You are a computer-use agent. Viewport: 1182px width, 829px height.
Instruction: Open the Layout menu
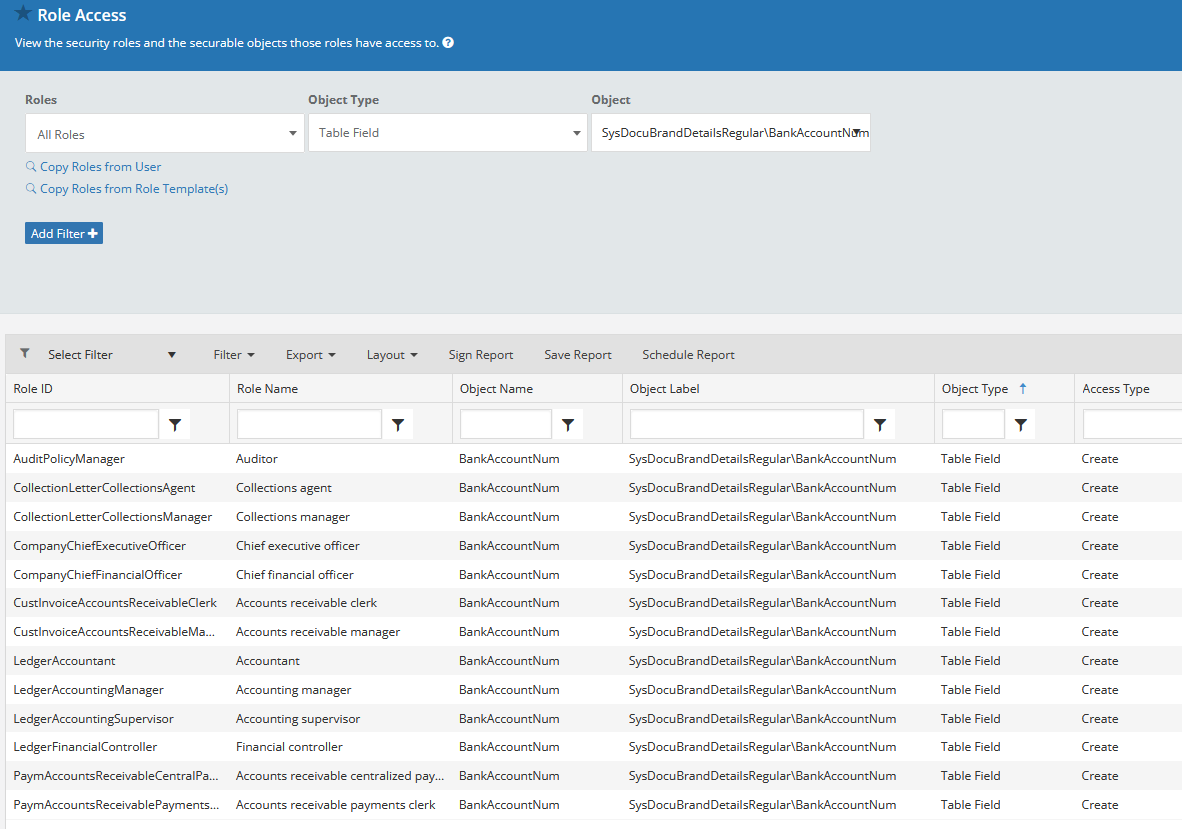point(391,355)
